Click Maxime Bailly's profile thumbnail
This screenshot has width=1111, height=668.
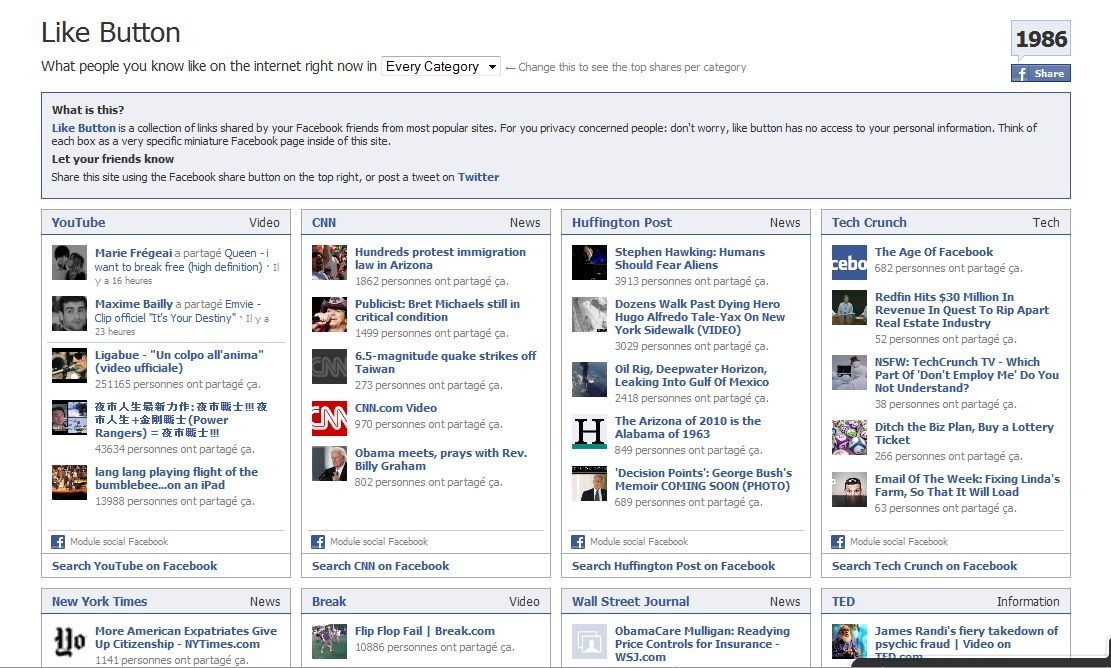coord(69,314)
